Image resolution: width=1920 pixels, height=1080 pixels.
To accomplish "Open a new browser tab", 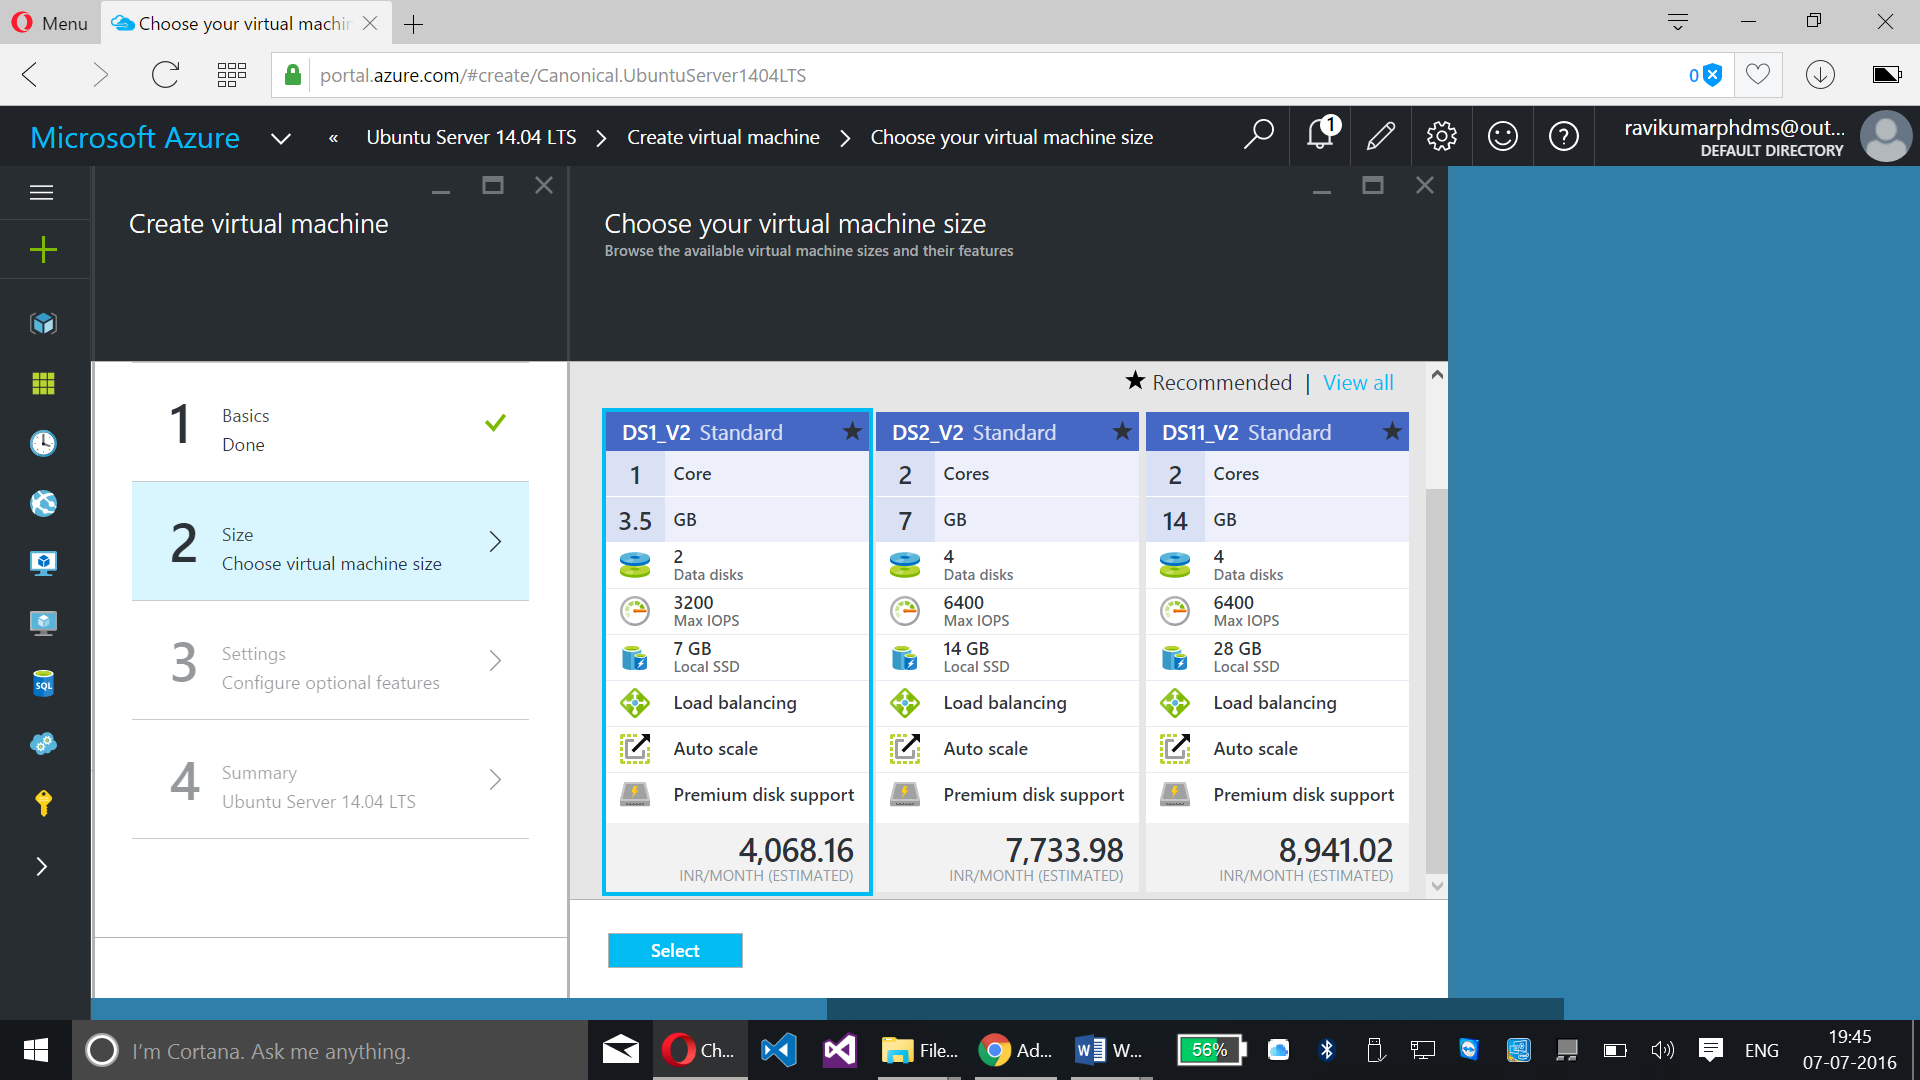I will tap(413, 24).
